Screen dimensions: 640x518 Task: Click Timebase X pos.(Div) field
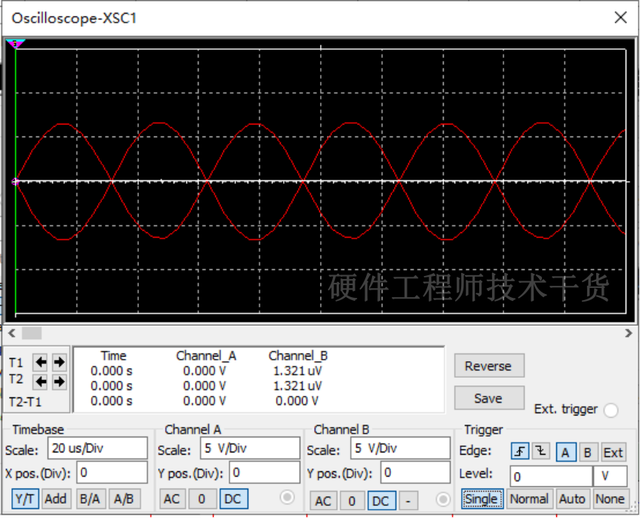coord(112,473)
